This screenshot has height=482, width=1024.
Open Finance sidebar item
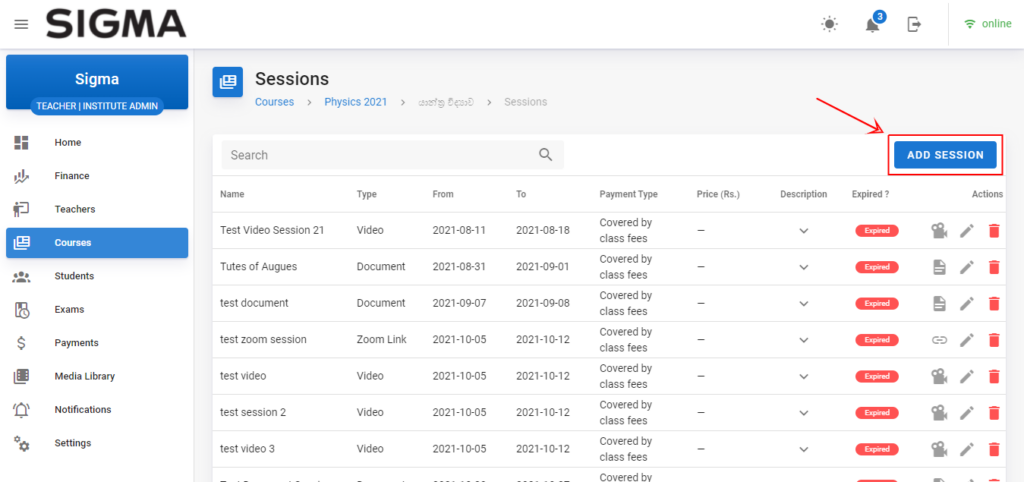97,176
